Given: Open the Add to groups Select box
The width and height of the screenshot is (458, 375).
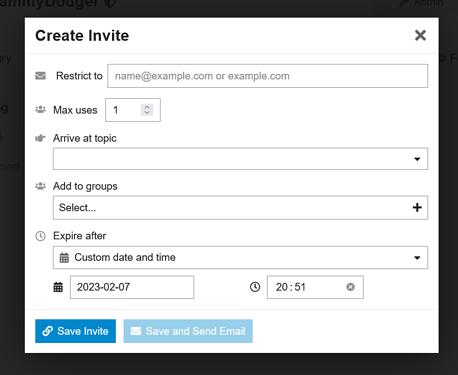Looking at the screenshot, I should pyautogui.click(x=240, y=208).
